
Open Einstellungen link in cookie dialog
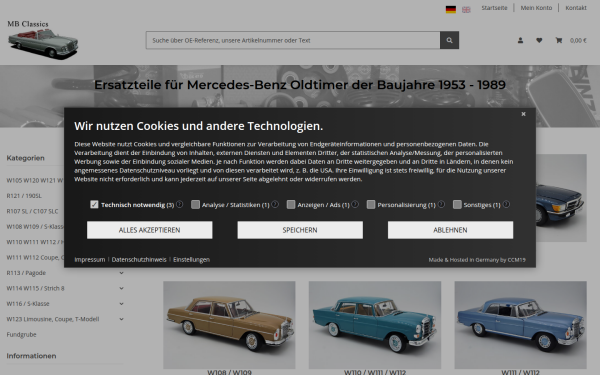pyautogui.click(x=191, y=259)
